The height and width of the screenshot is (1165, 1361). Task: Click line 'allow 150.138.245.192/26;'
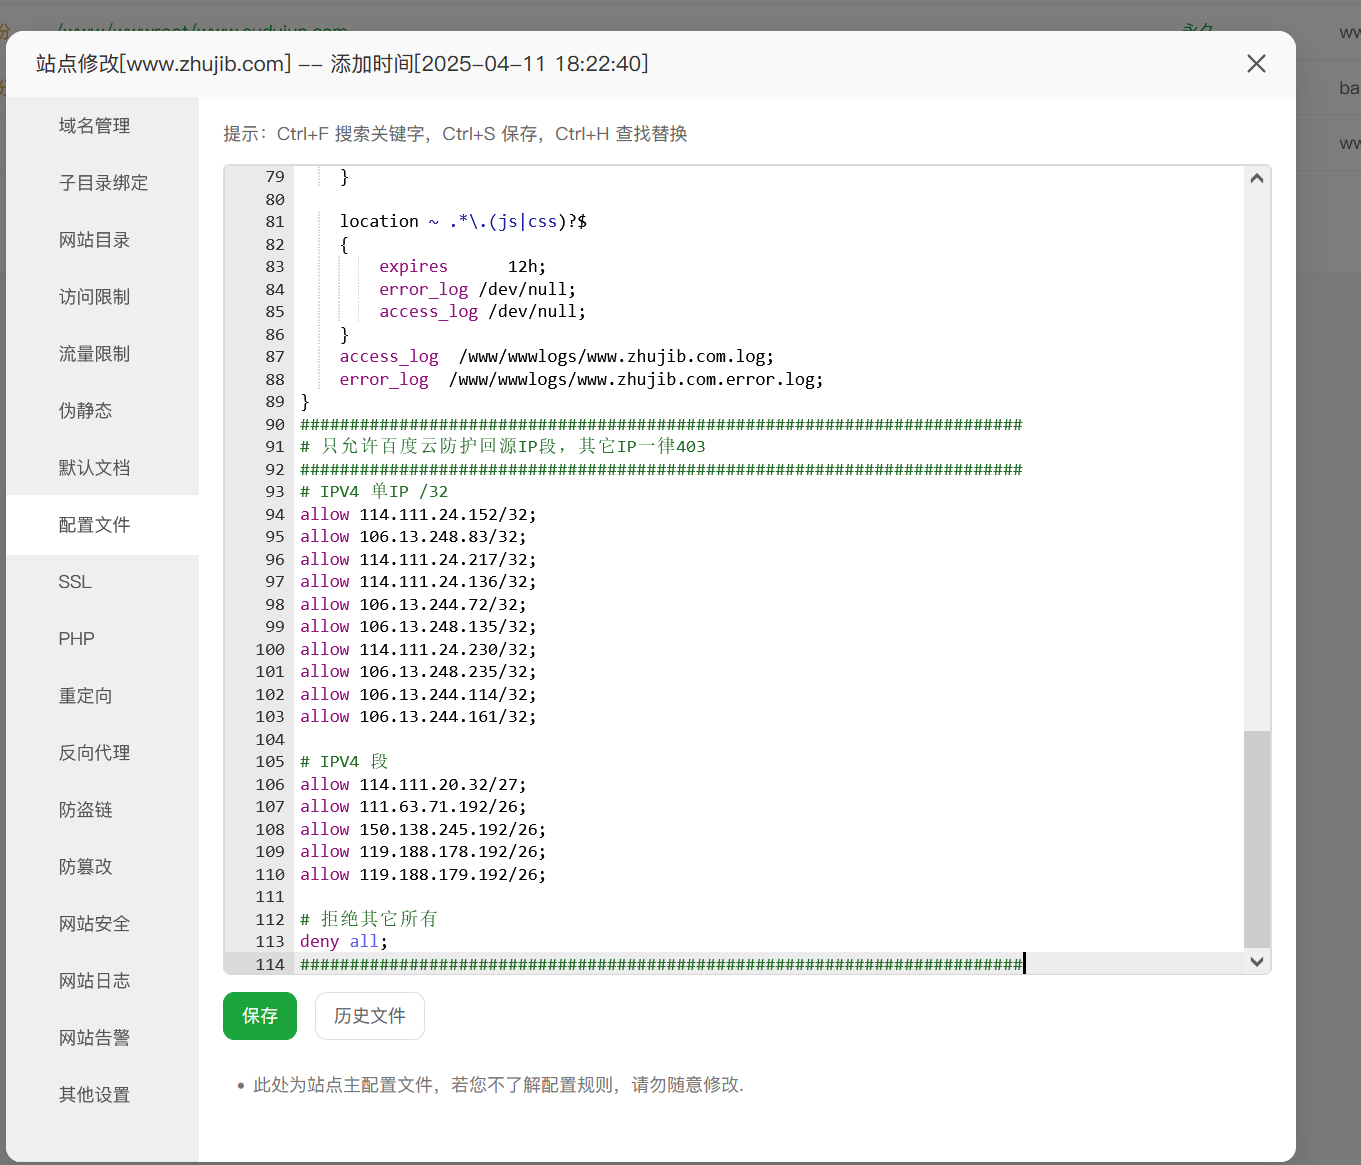[423, 830]
